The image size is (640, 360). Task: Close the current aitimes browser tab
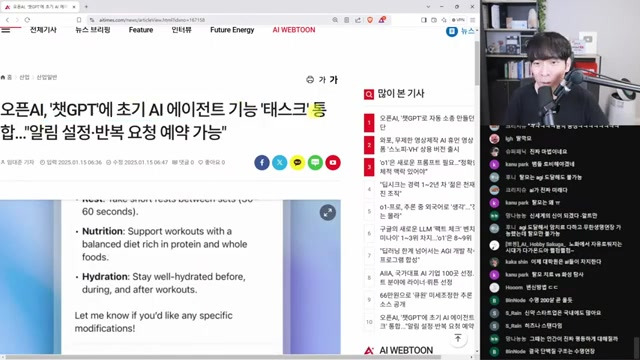tap(74, 7)
